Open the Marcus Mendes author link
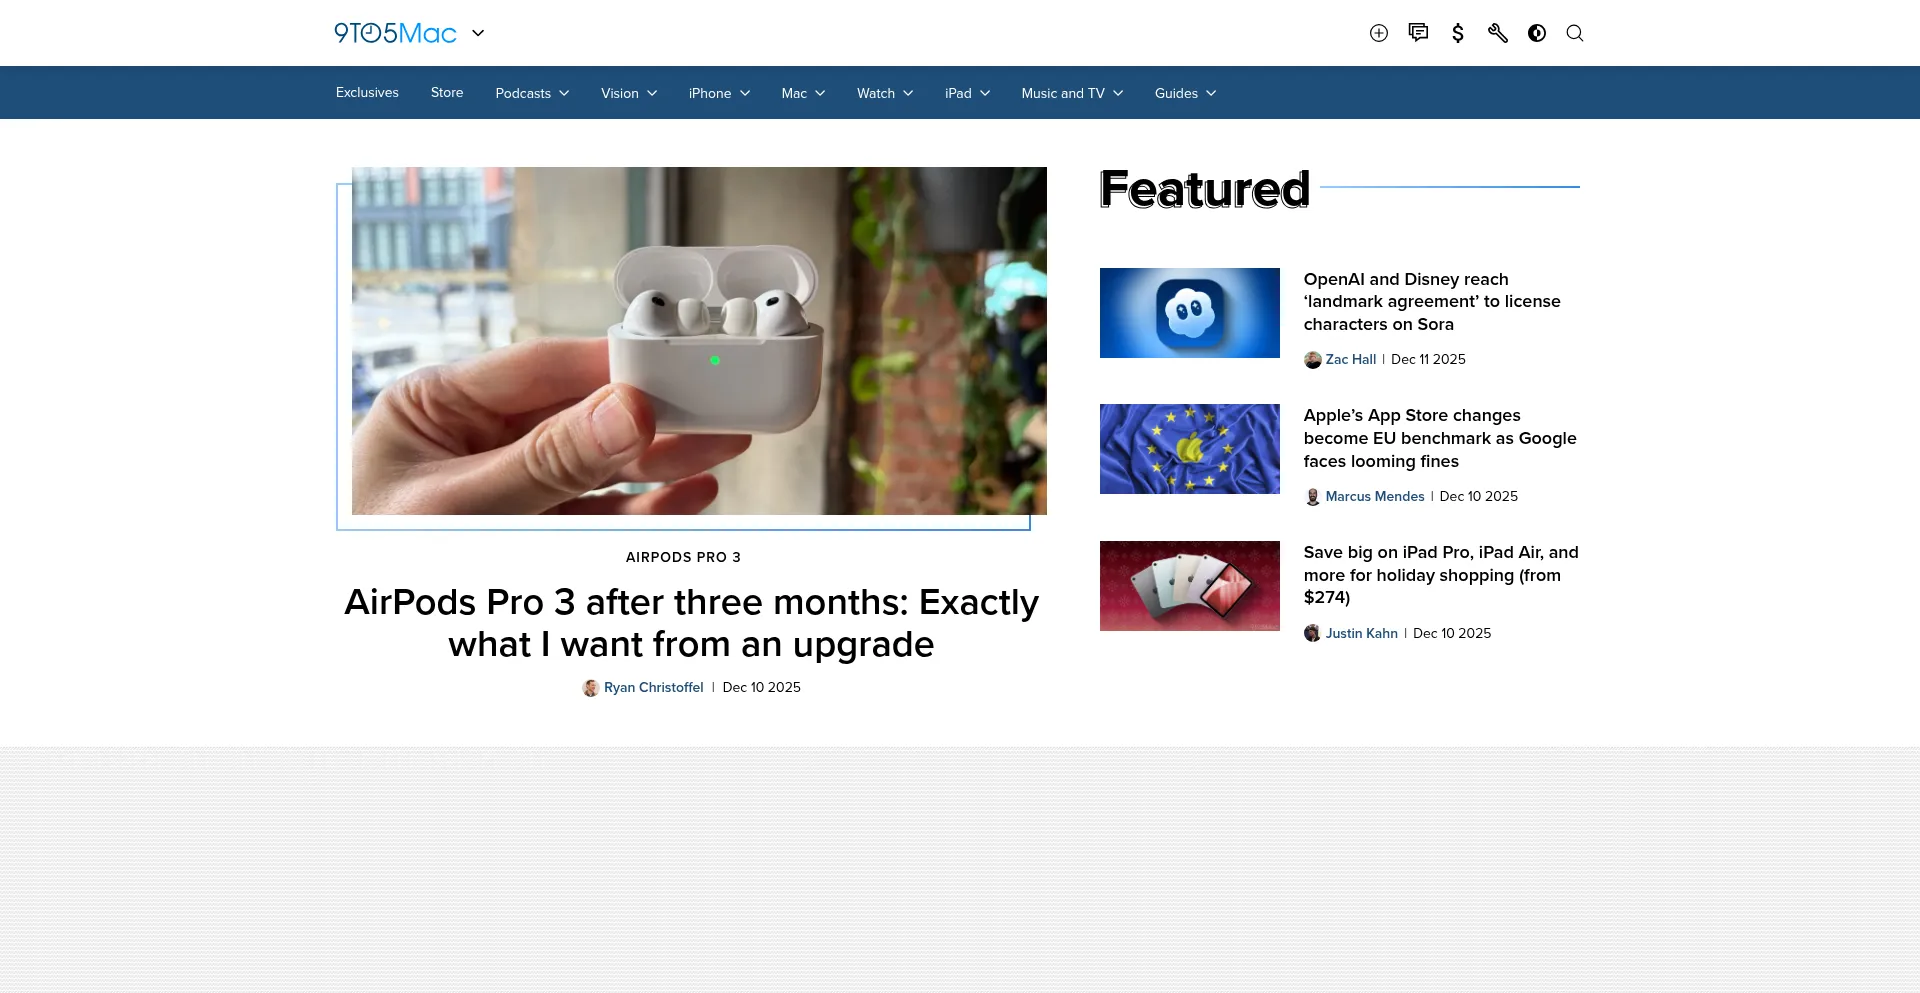Viewport: 1920px width, 993px height. (x=1375, y=496)
